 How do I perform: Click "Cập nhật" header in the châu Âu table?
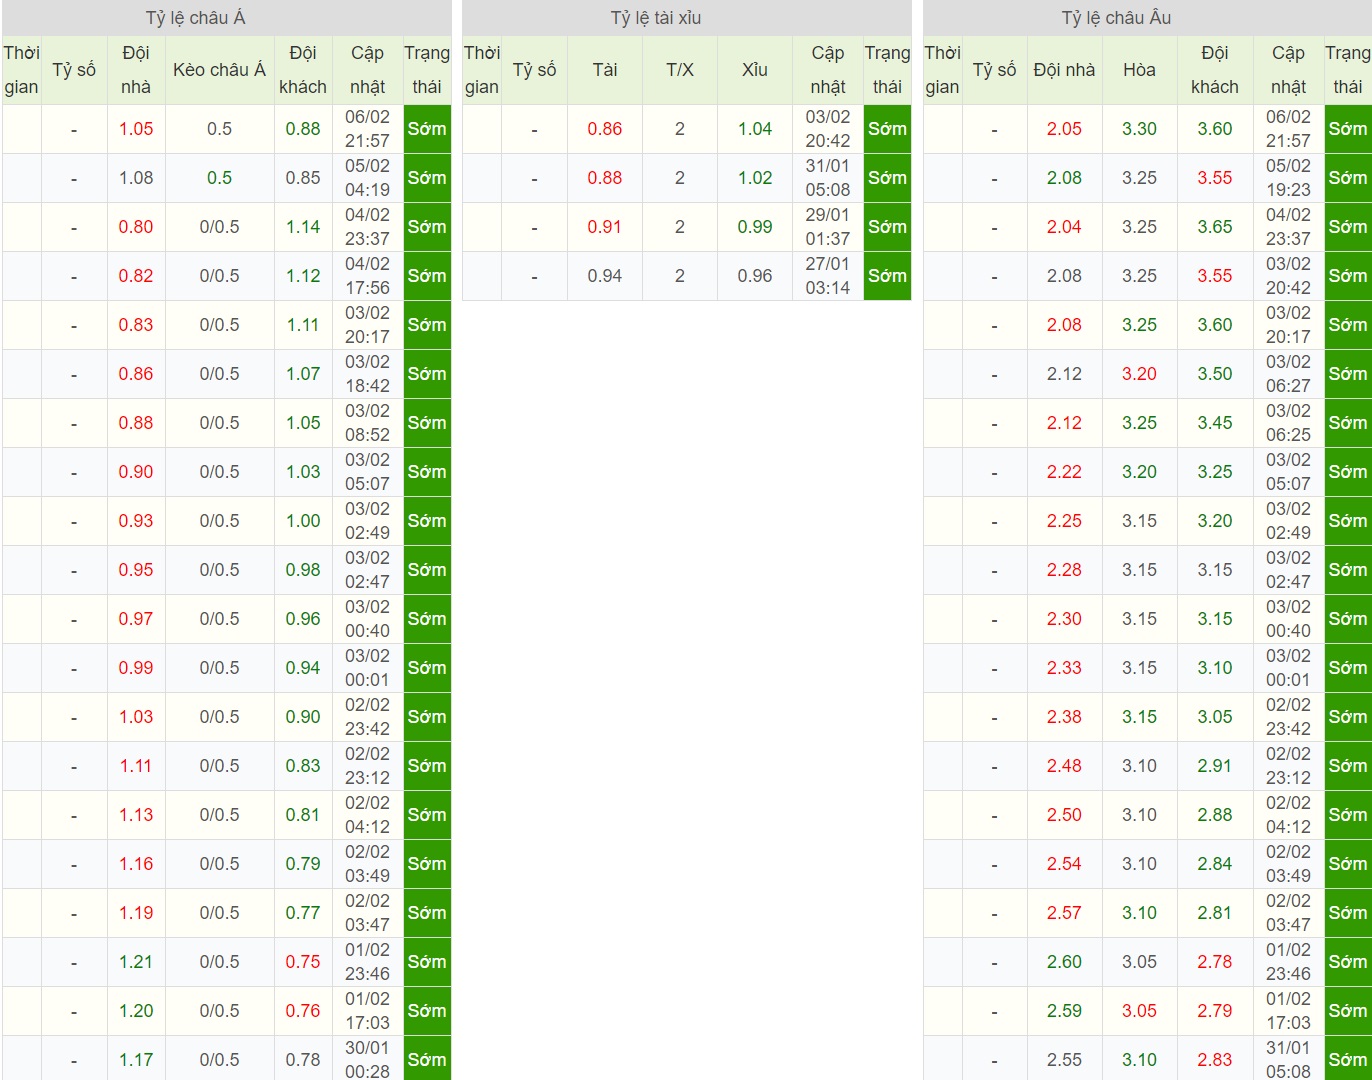[1288, 70]
